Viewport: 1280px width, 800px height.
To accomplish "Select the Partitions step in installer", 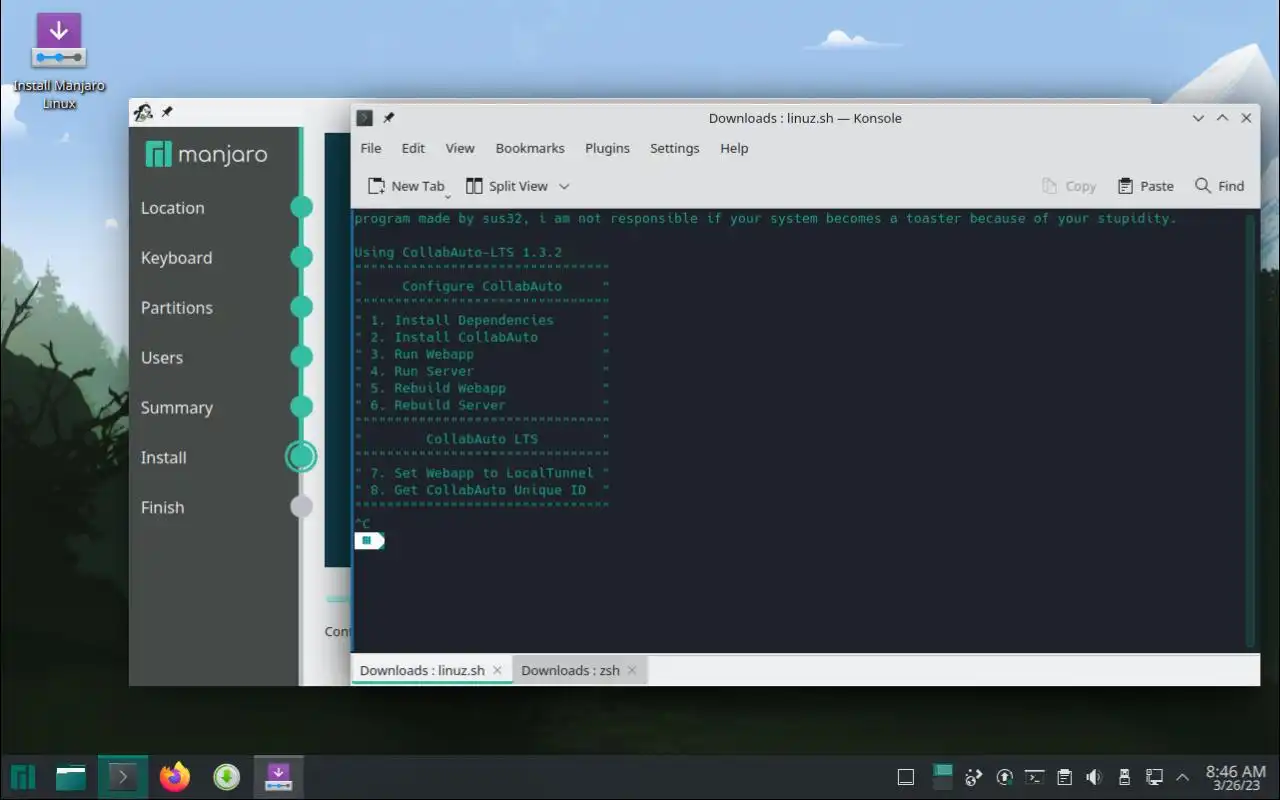I will click(176, 308).
